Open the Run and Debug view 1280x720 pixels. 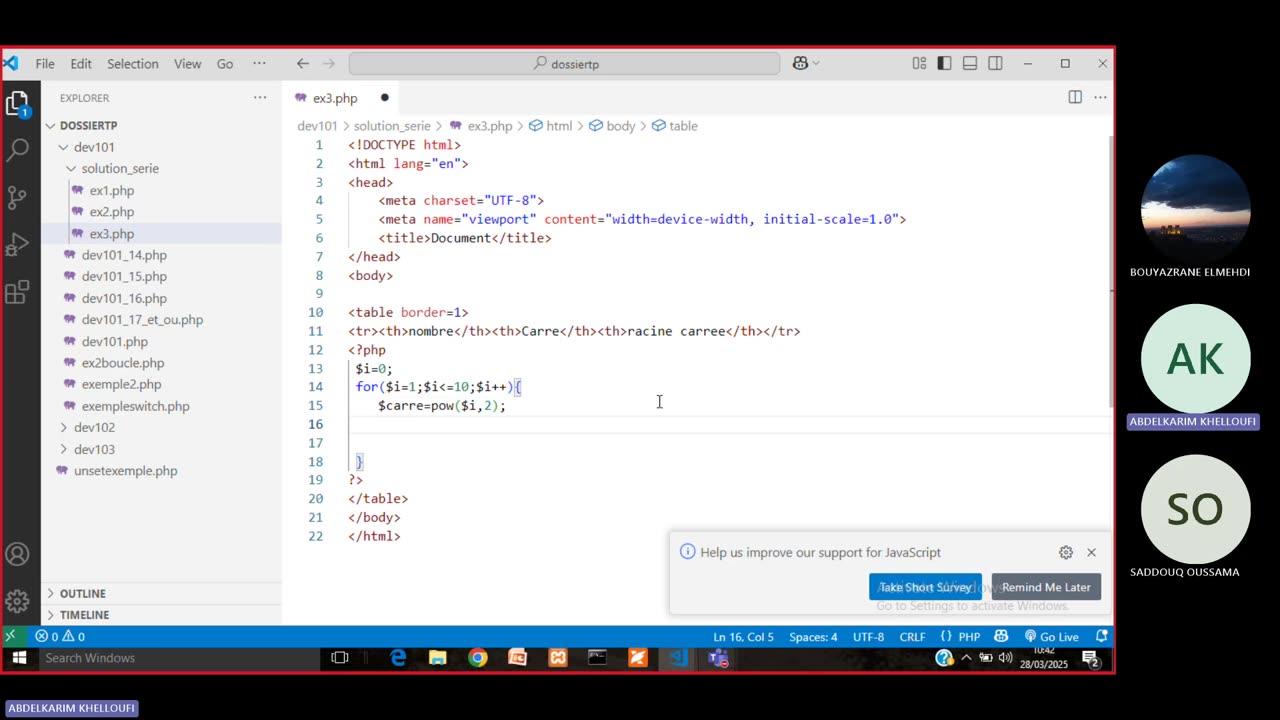click(17, 245)
